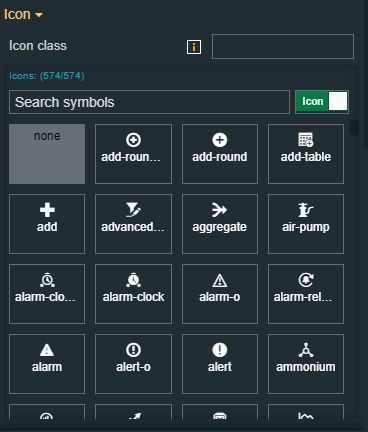The width and height of the screenshot is (368, 432).
Task: Select the filled alarm-clock icon
Action: (133, 294)
